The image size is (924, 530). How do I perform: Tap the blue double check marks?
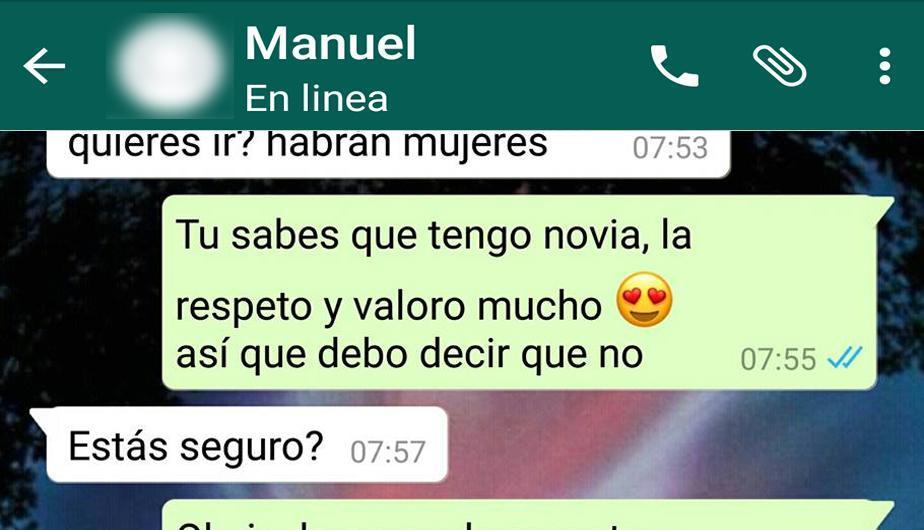tap(844, 357)
